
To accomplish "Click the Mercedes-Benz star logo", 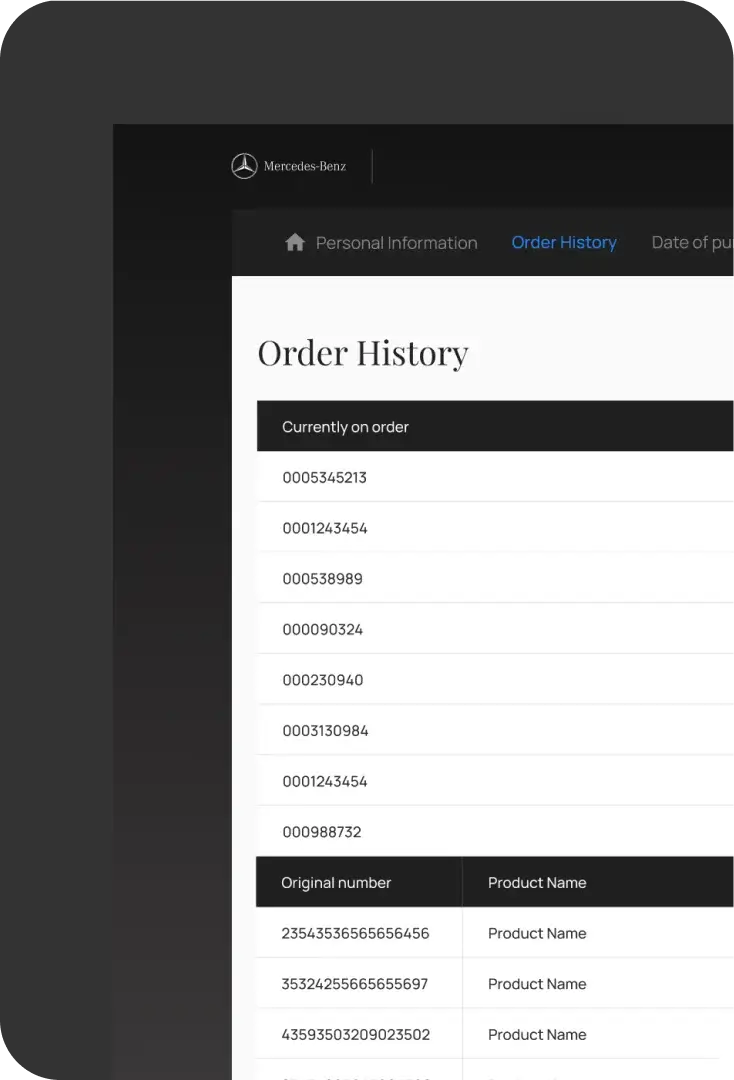I will coord(244,166).
